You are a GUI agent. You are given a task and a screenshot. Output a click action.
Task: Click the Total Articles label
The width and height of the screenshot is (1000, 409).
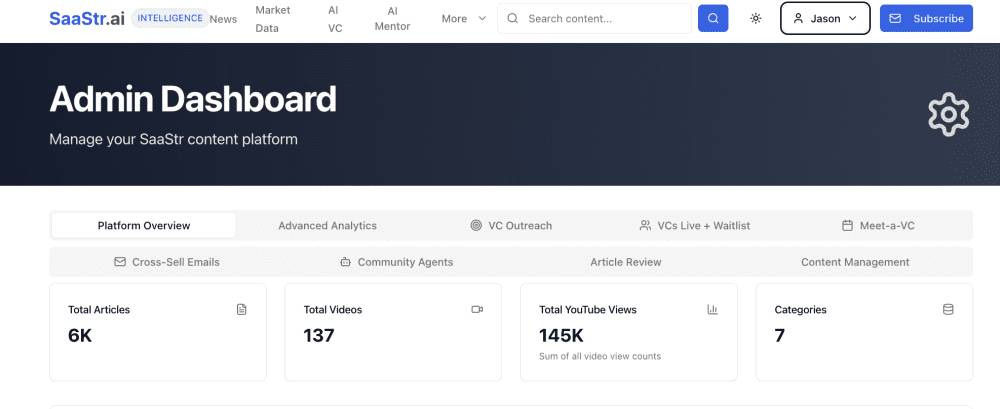[x=99, y=309]
